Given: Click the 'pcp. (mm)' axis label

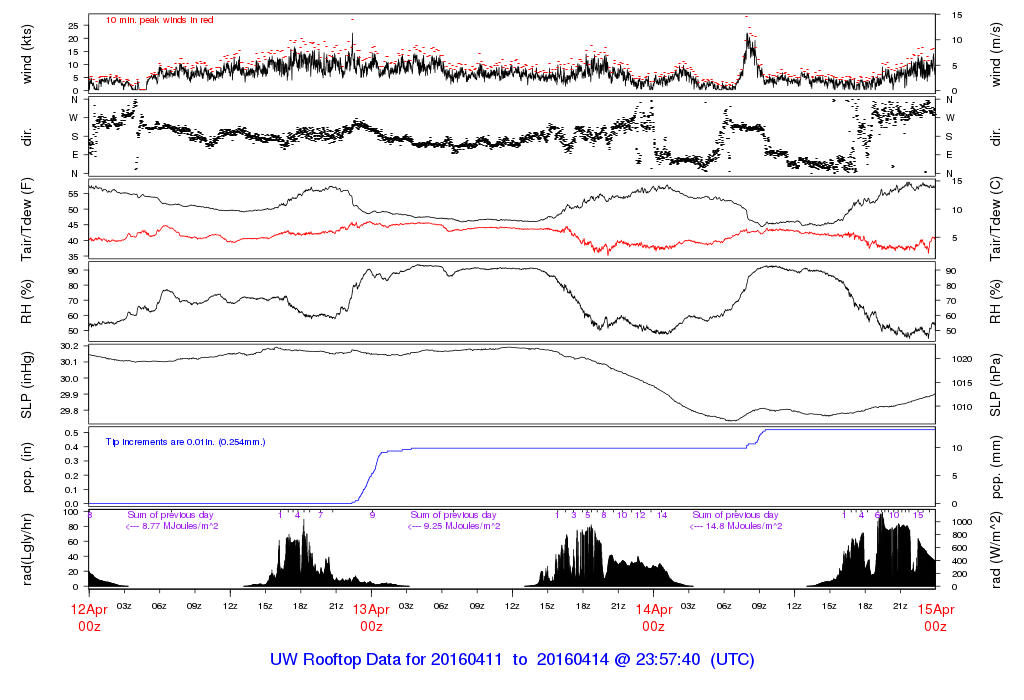Looking at the screenshot, I should 995,468.
